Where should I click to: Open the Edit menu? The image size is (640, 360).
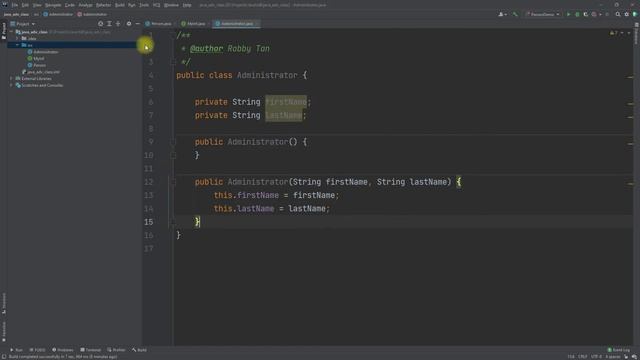tap(25, 5)
